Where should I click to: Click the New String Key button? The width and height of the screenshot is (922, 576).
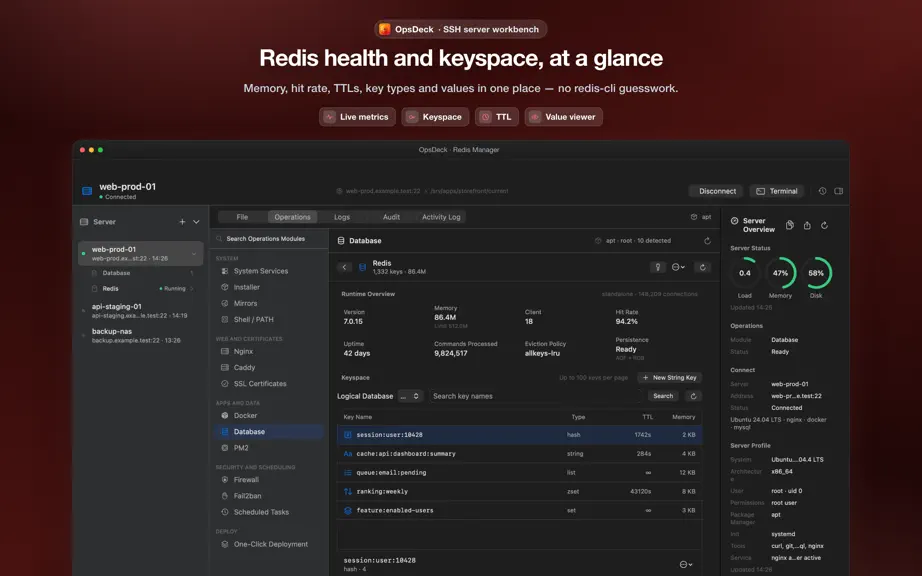(x=669, y=378)
